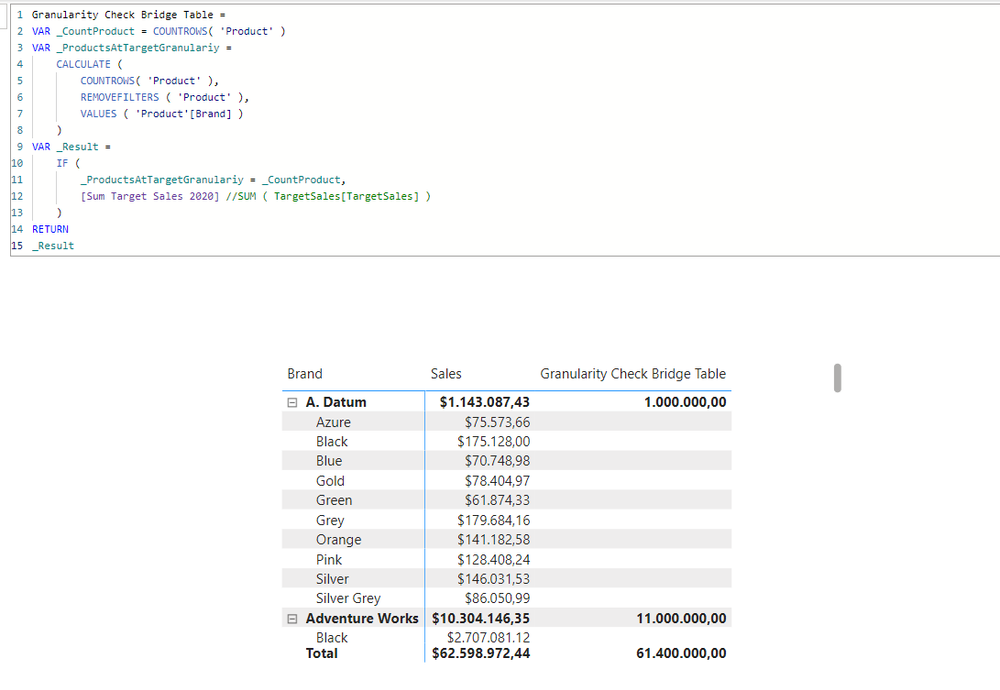Click the vertical scrollbar thumb on the right

[x=836, y=380]
